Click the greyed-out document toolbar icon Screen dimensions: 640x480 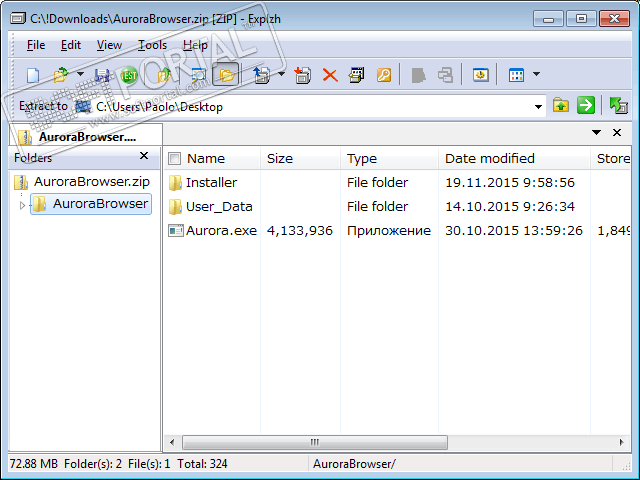pos(418,75)
